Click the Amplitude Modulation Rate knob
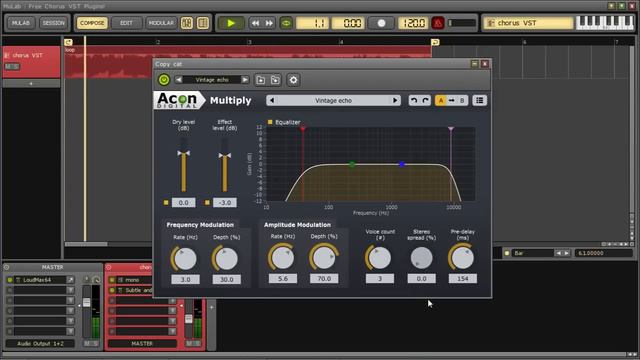 (282, 258)
